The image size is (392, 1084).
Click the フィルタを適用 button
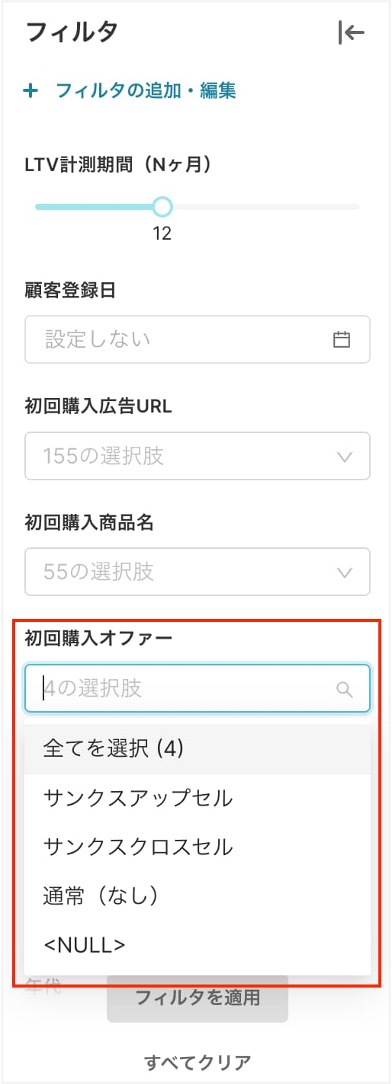pos(197,998)
